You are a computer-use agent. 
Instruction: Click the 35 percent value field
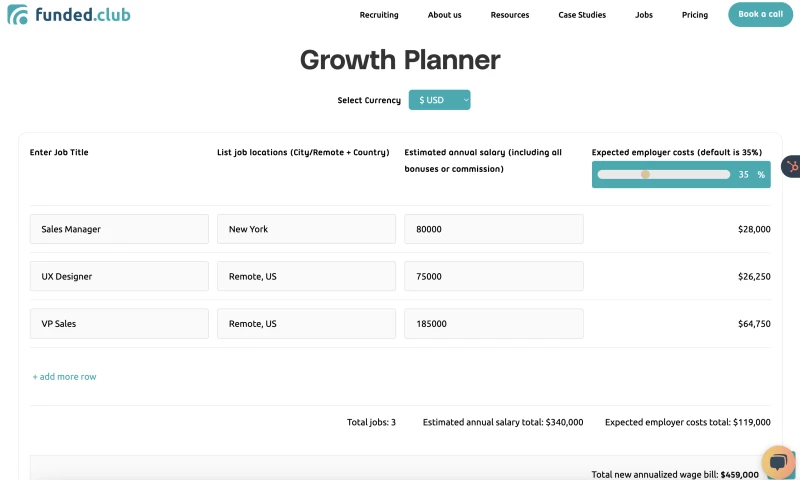click(743, 174)
